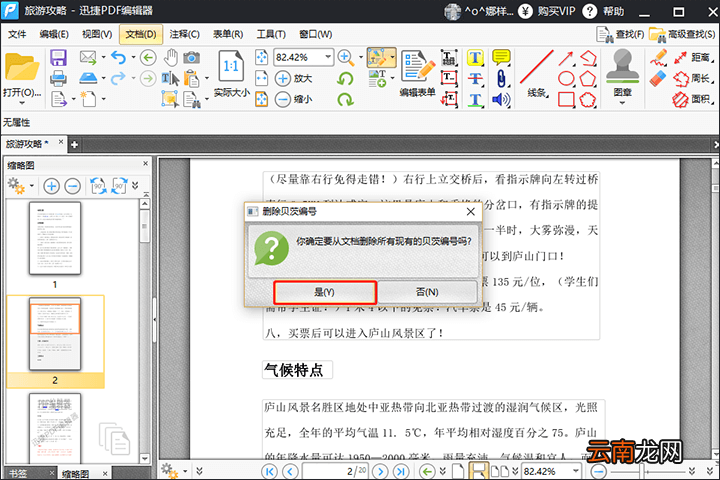720x480 pixels.
Task: Select the yellow sticky note comment tool
Action: (x=501, y=57)
